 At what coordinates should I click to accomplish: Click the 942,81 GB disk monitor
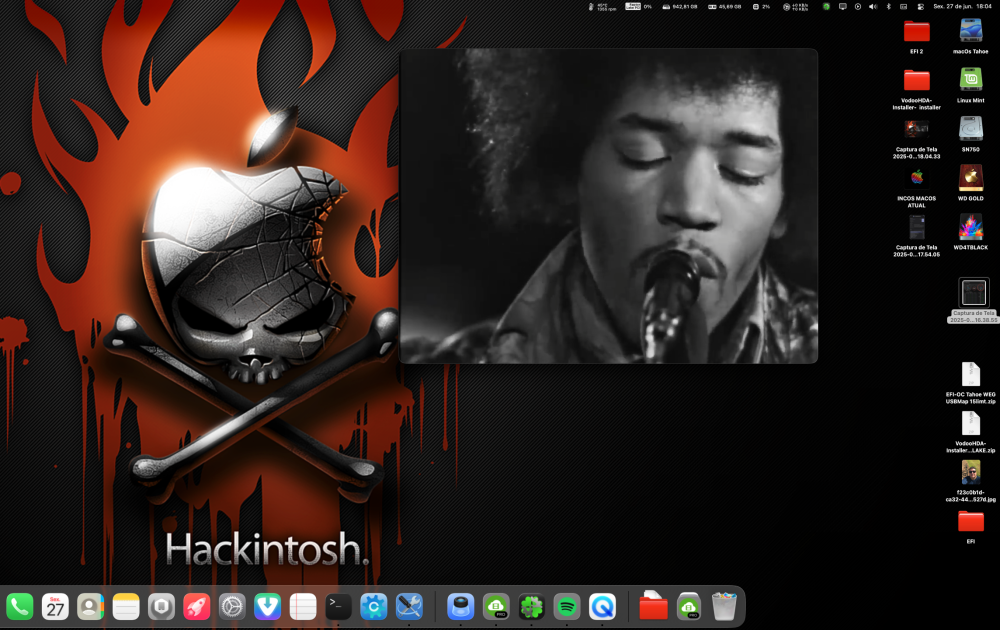pos(680,6)
